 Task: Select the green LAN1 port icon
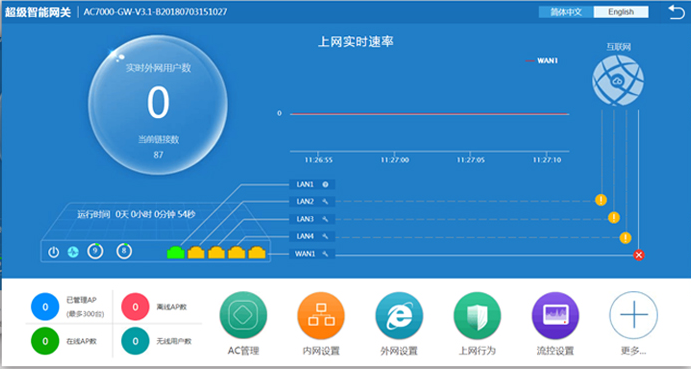tap(175, 252)
